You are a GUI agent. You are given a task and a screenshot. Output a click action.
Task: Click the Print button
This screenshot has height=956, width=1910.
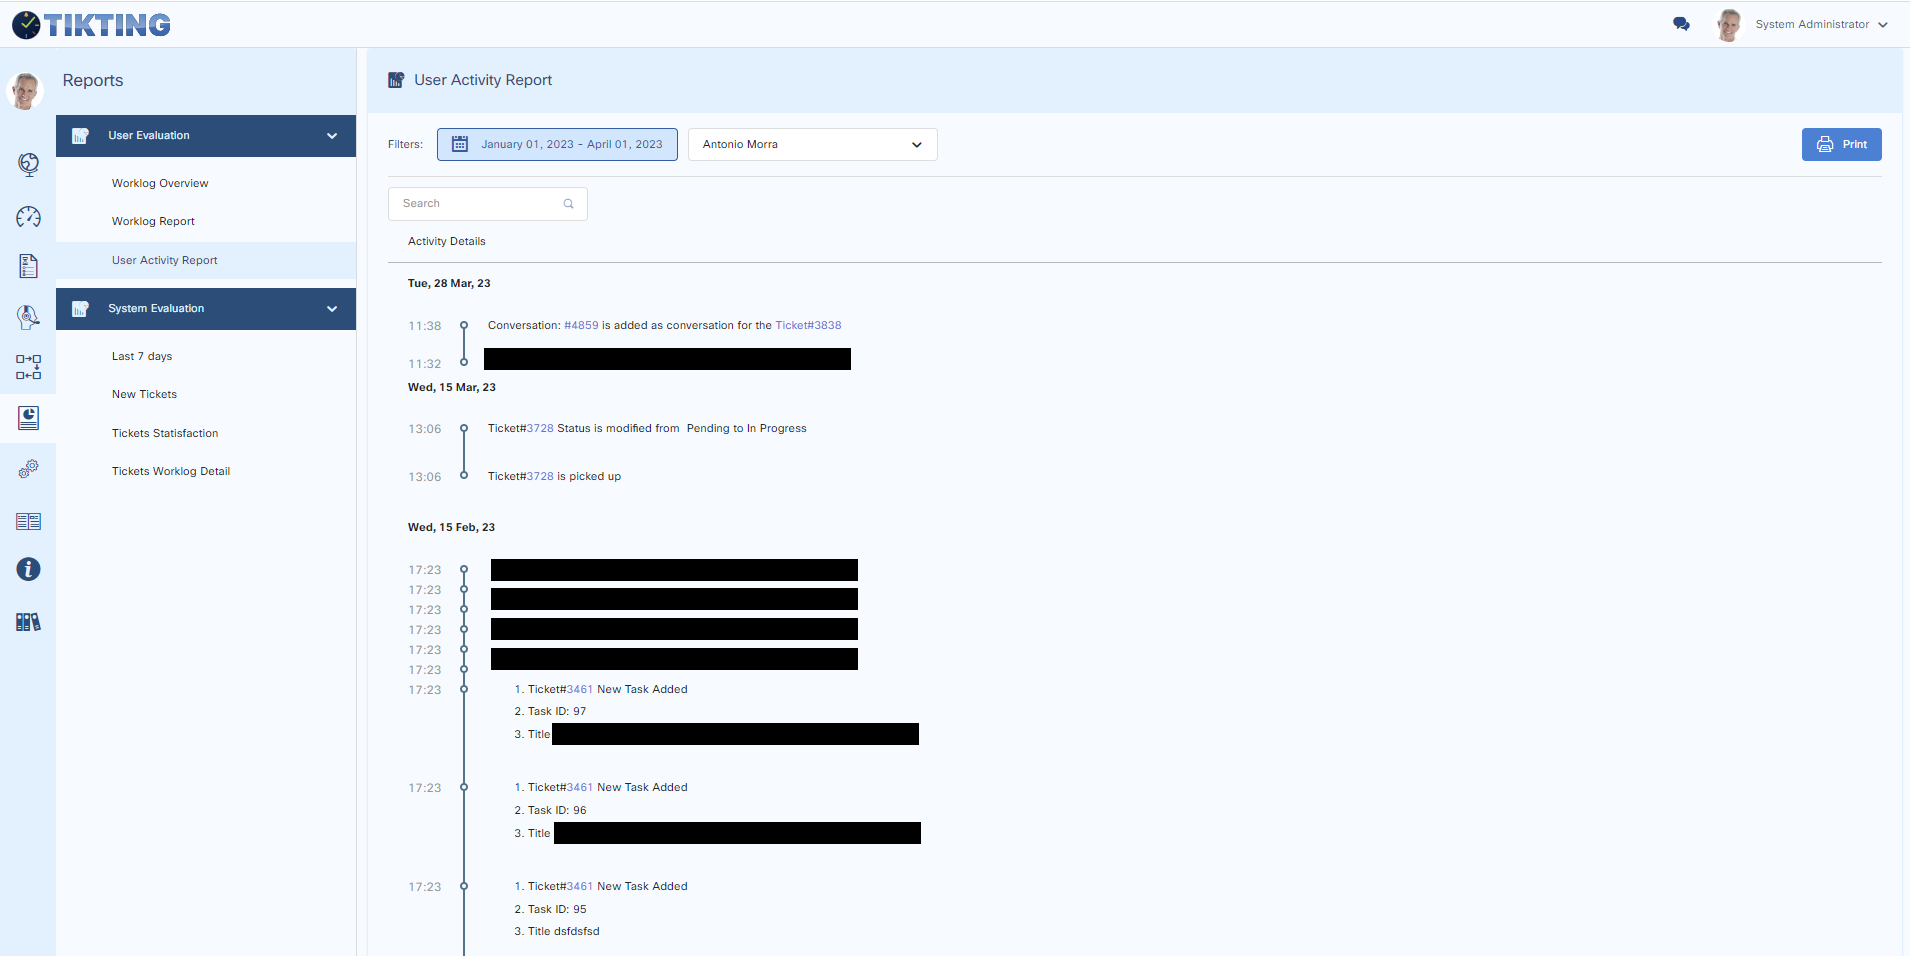click(1841, 144)
